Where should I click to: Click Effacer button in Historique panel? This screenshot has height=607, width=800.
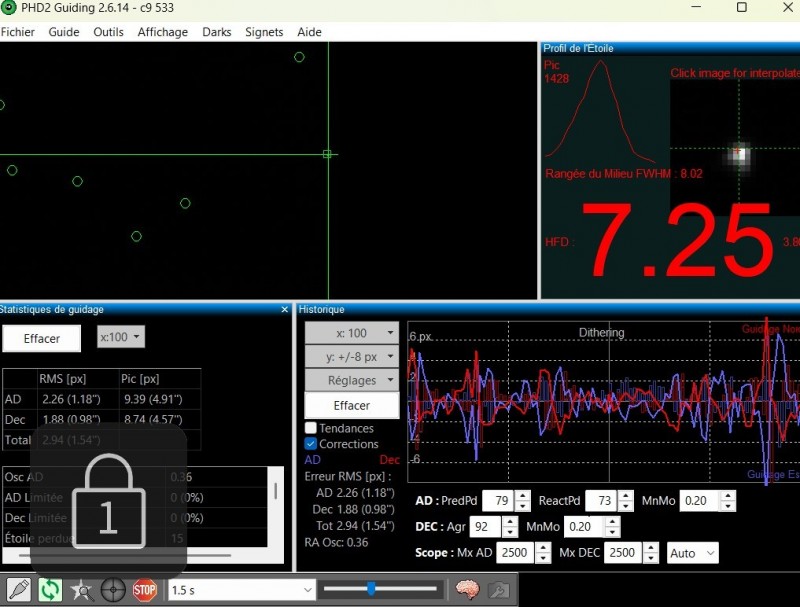352,406
